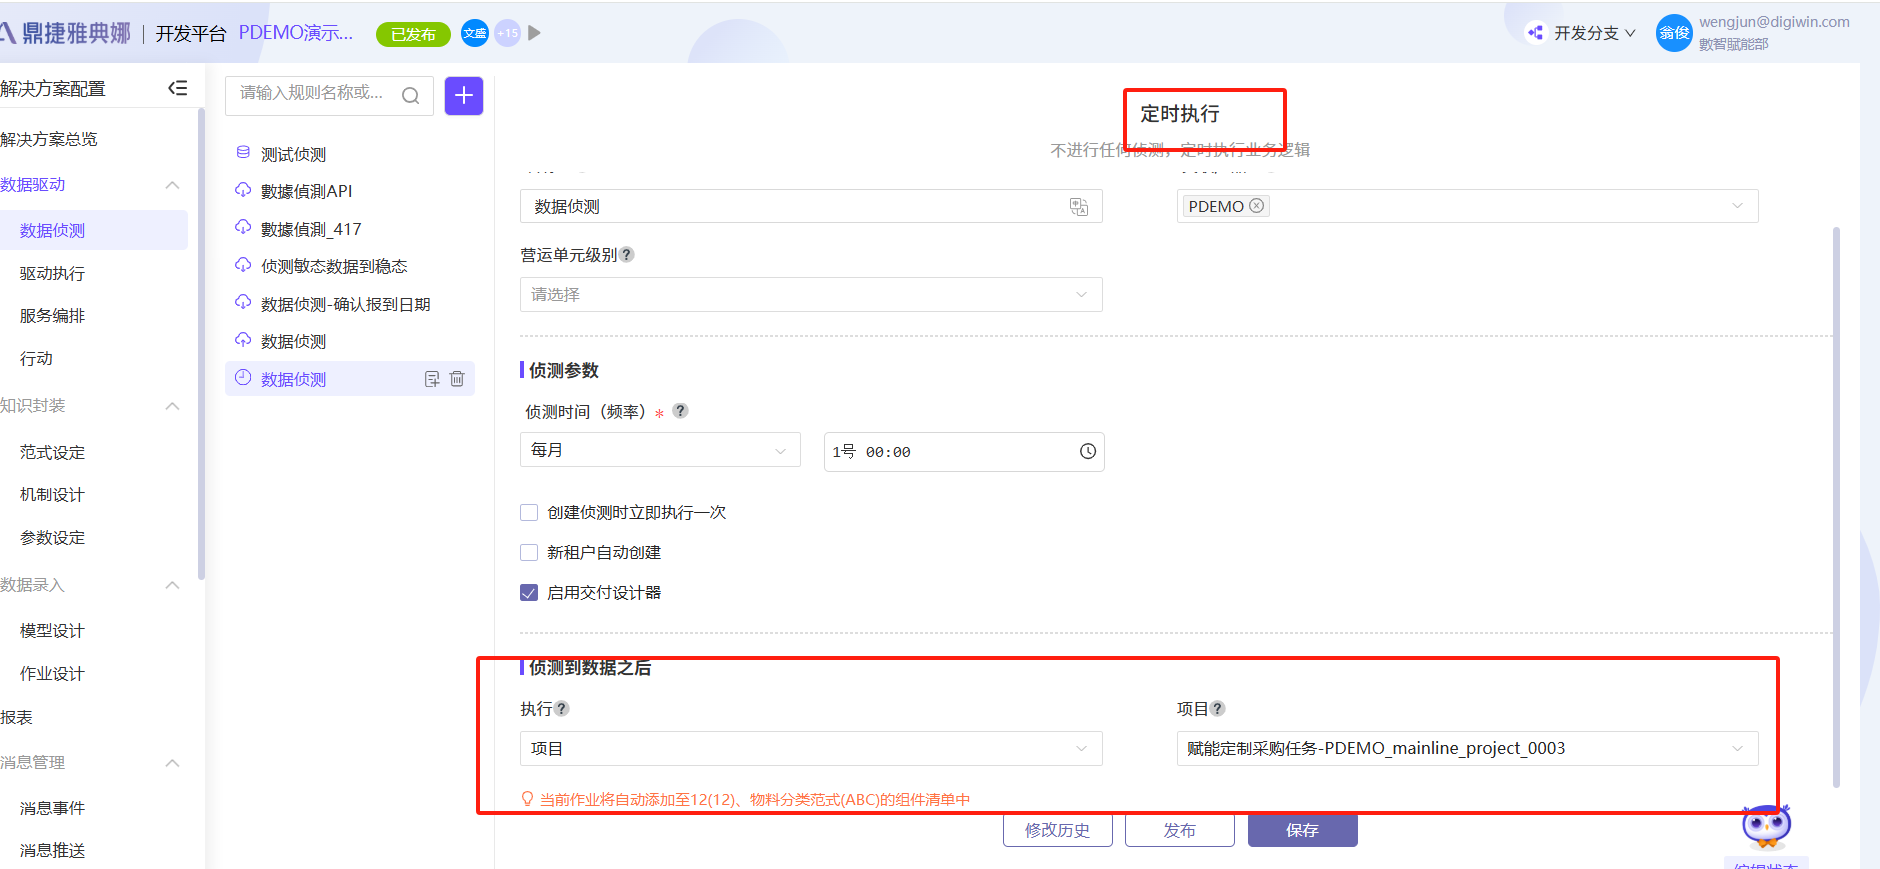
Task: Show help for 侦测时间 frequency
Action: tap(680, 410)
